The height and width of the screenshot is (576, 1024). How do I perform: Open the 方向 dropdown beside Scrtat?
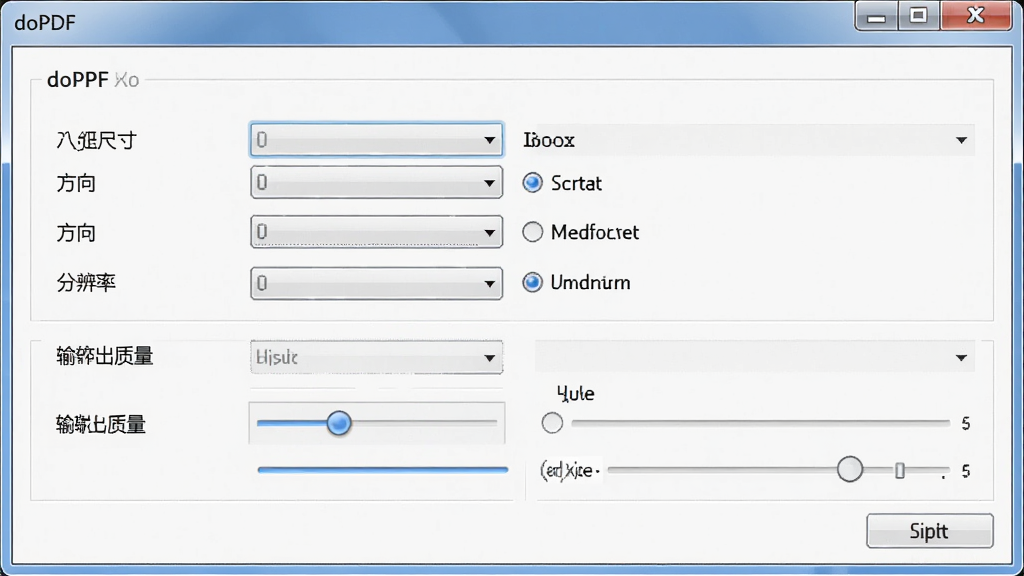point(376,182)
